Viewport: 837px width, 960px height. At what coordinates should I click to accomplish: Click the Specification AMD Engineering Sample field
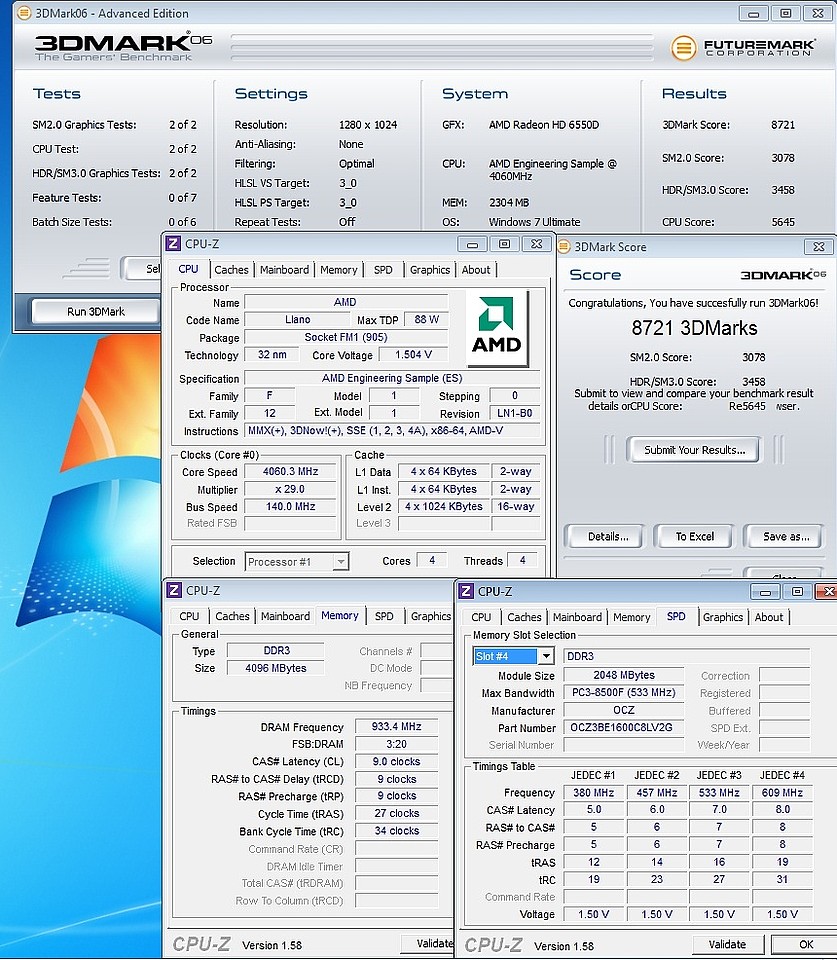click(392, 378)
